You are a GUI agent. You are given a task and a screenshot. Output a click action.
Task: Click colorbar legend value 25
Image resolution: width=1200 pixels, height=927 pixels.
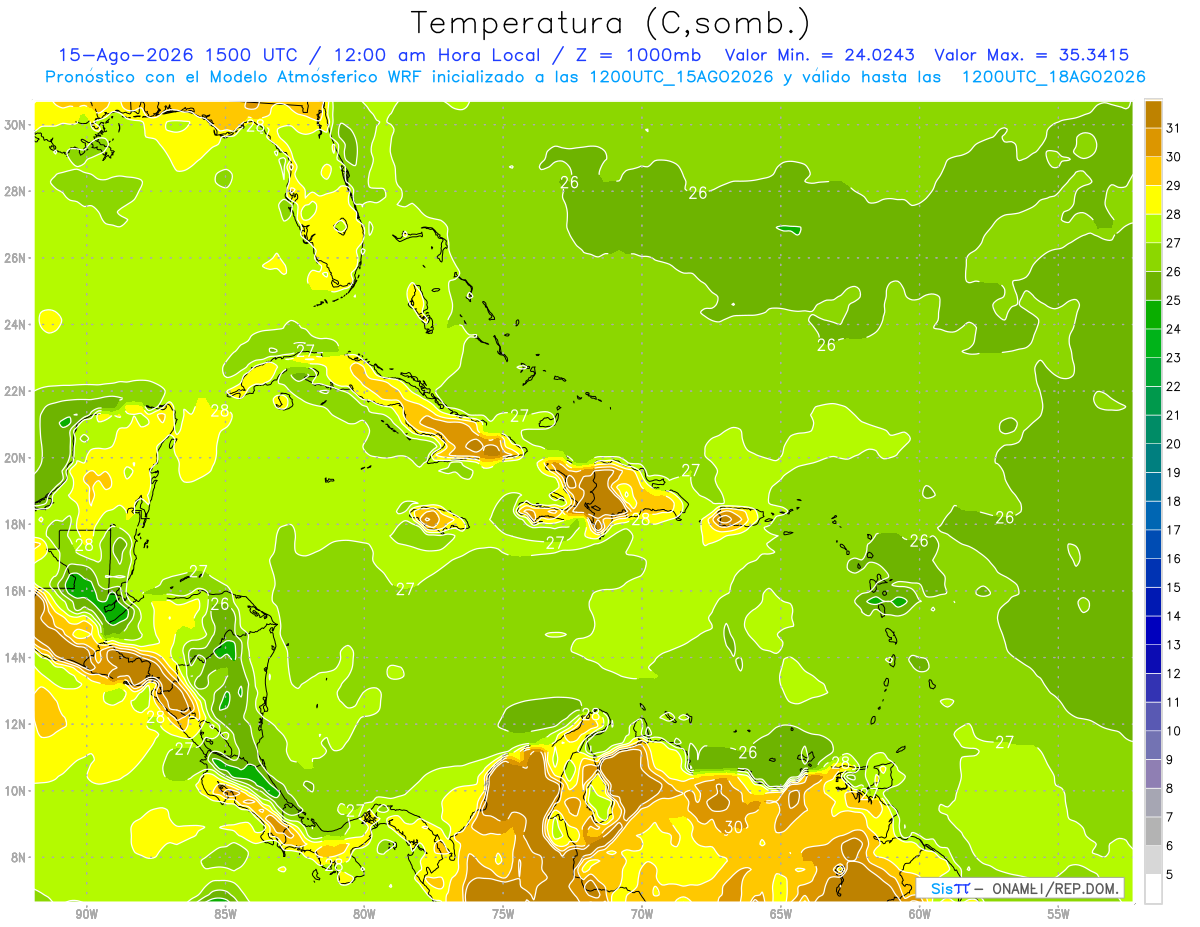[1174, 300]
